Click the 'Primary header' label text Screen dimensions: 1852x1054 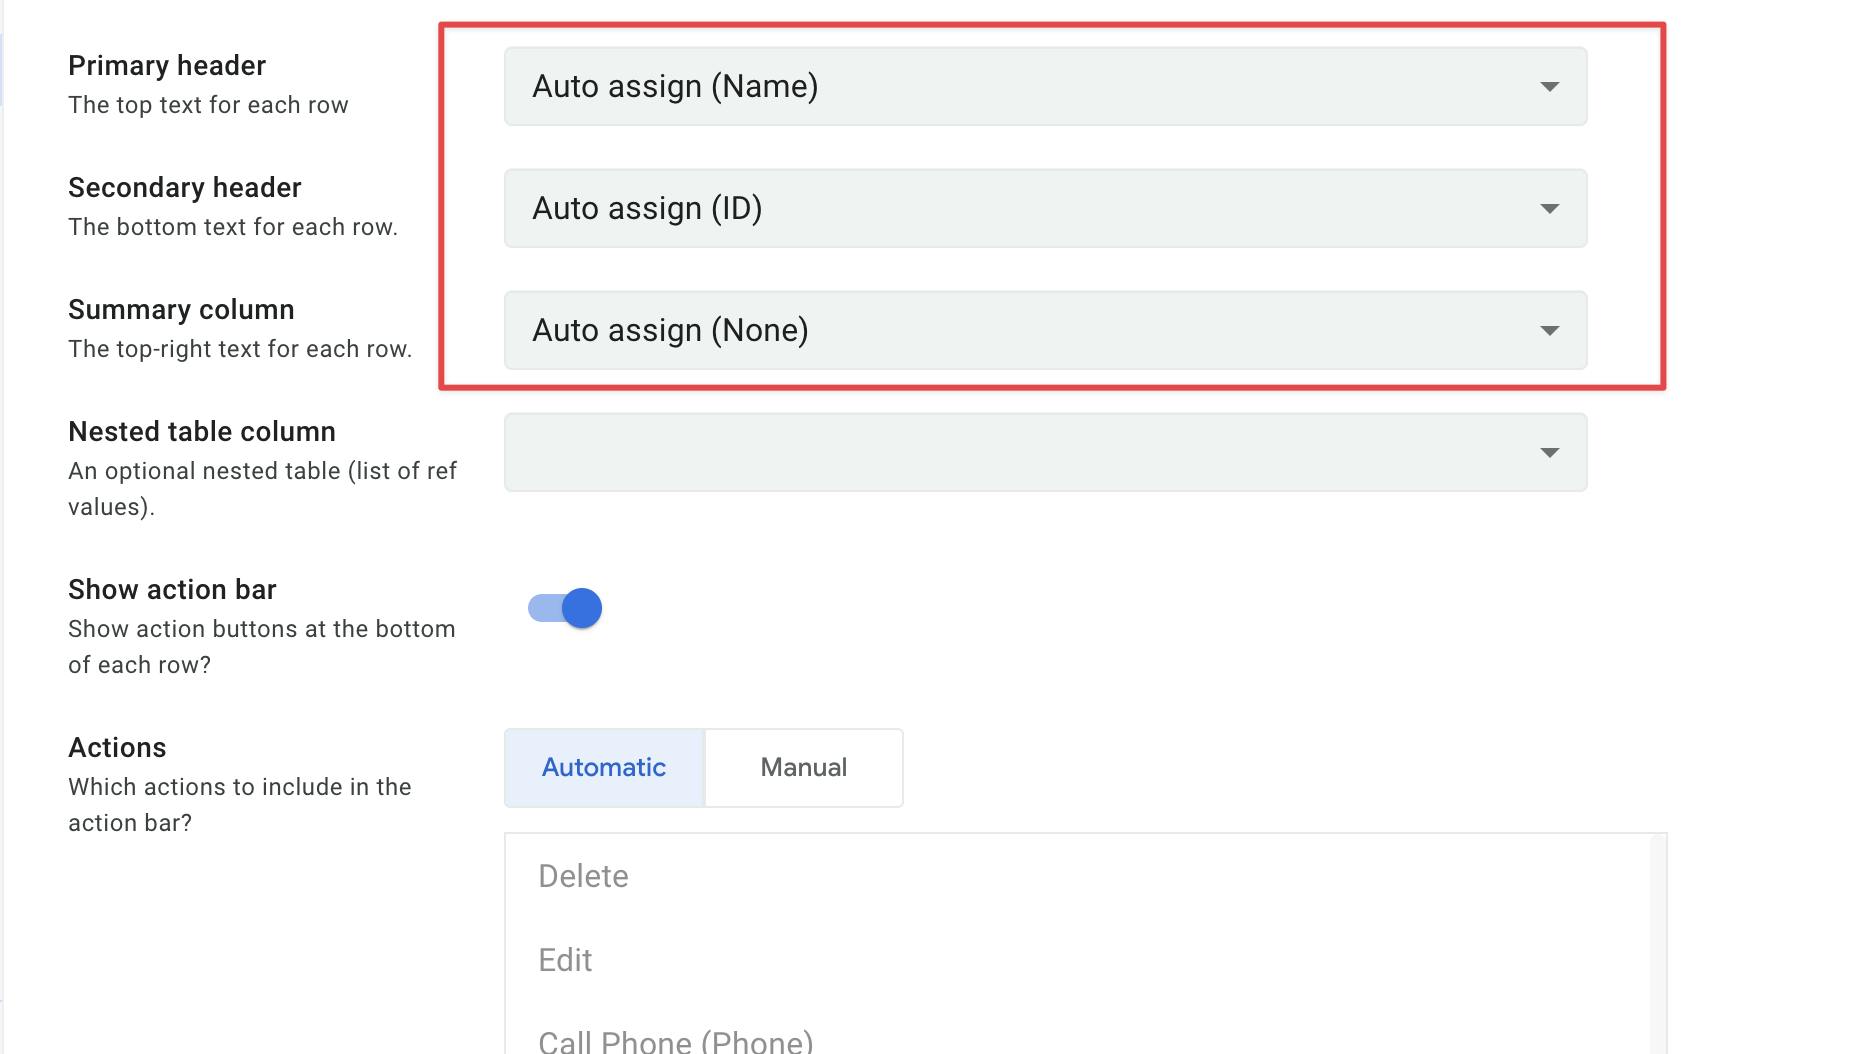click(x=167, y=66)
